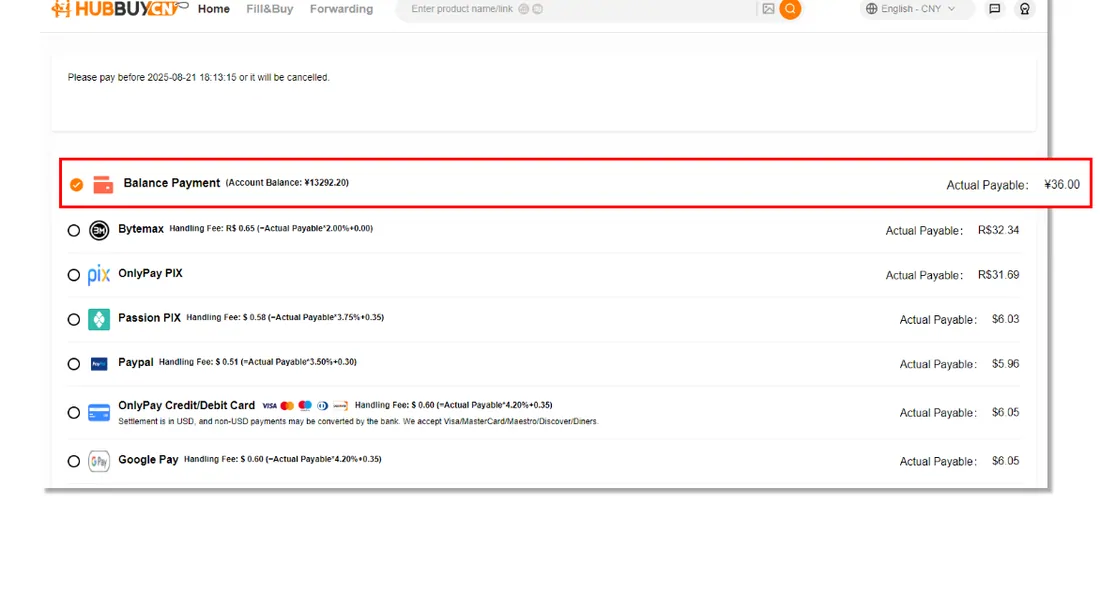Screen dimensions: 1100x595
Task: Click the pay-before deadline notice text
Action: [x=199, y=77]
